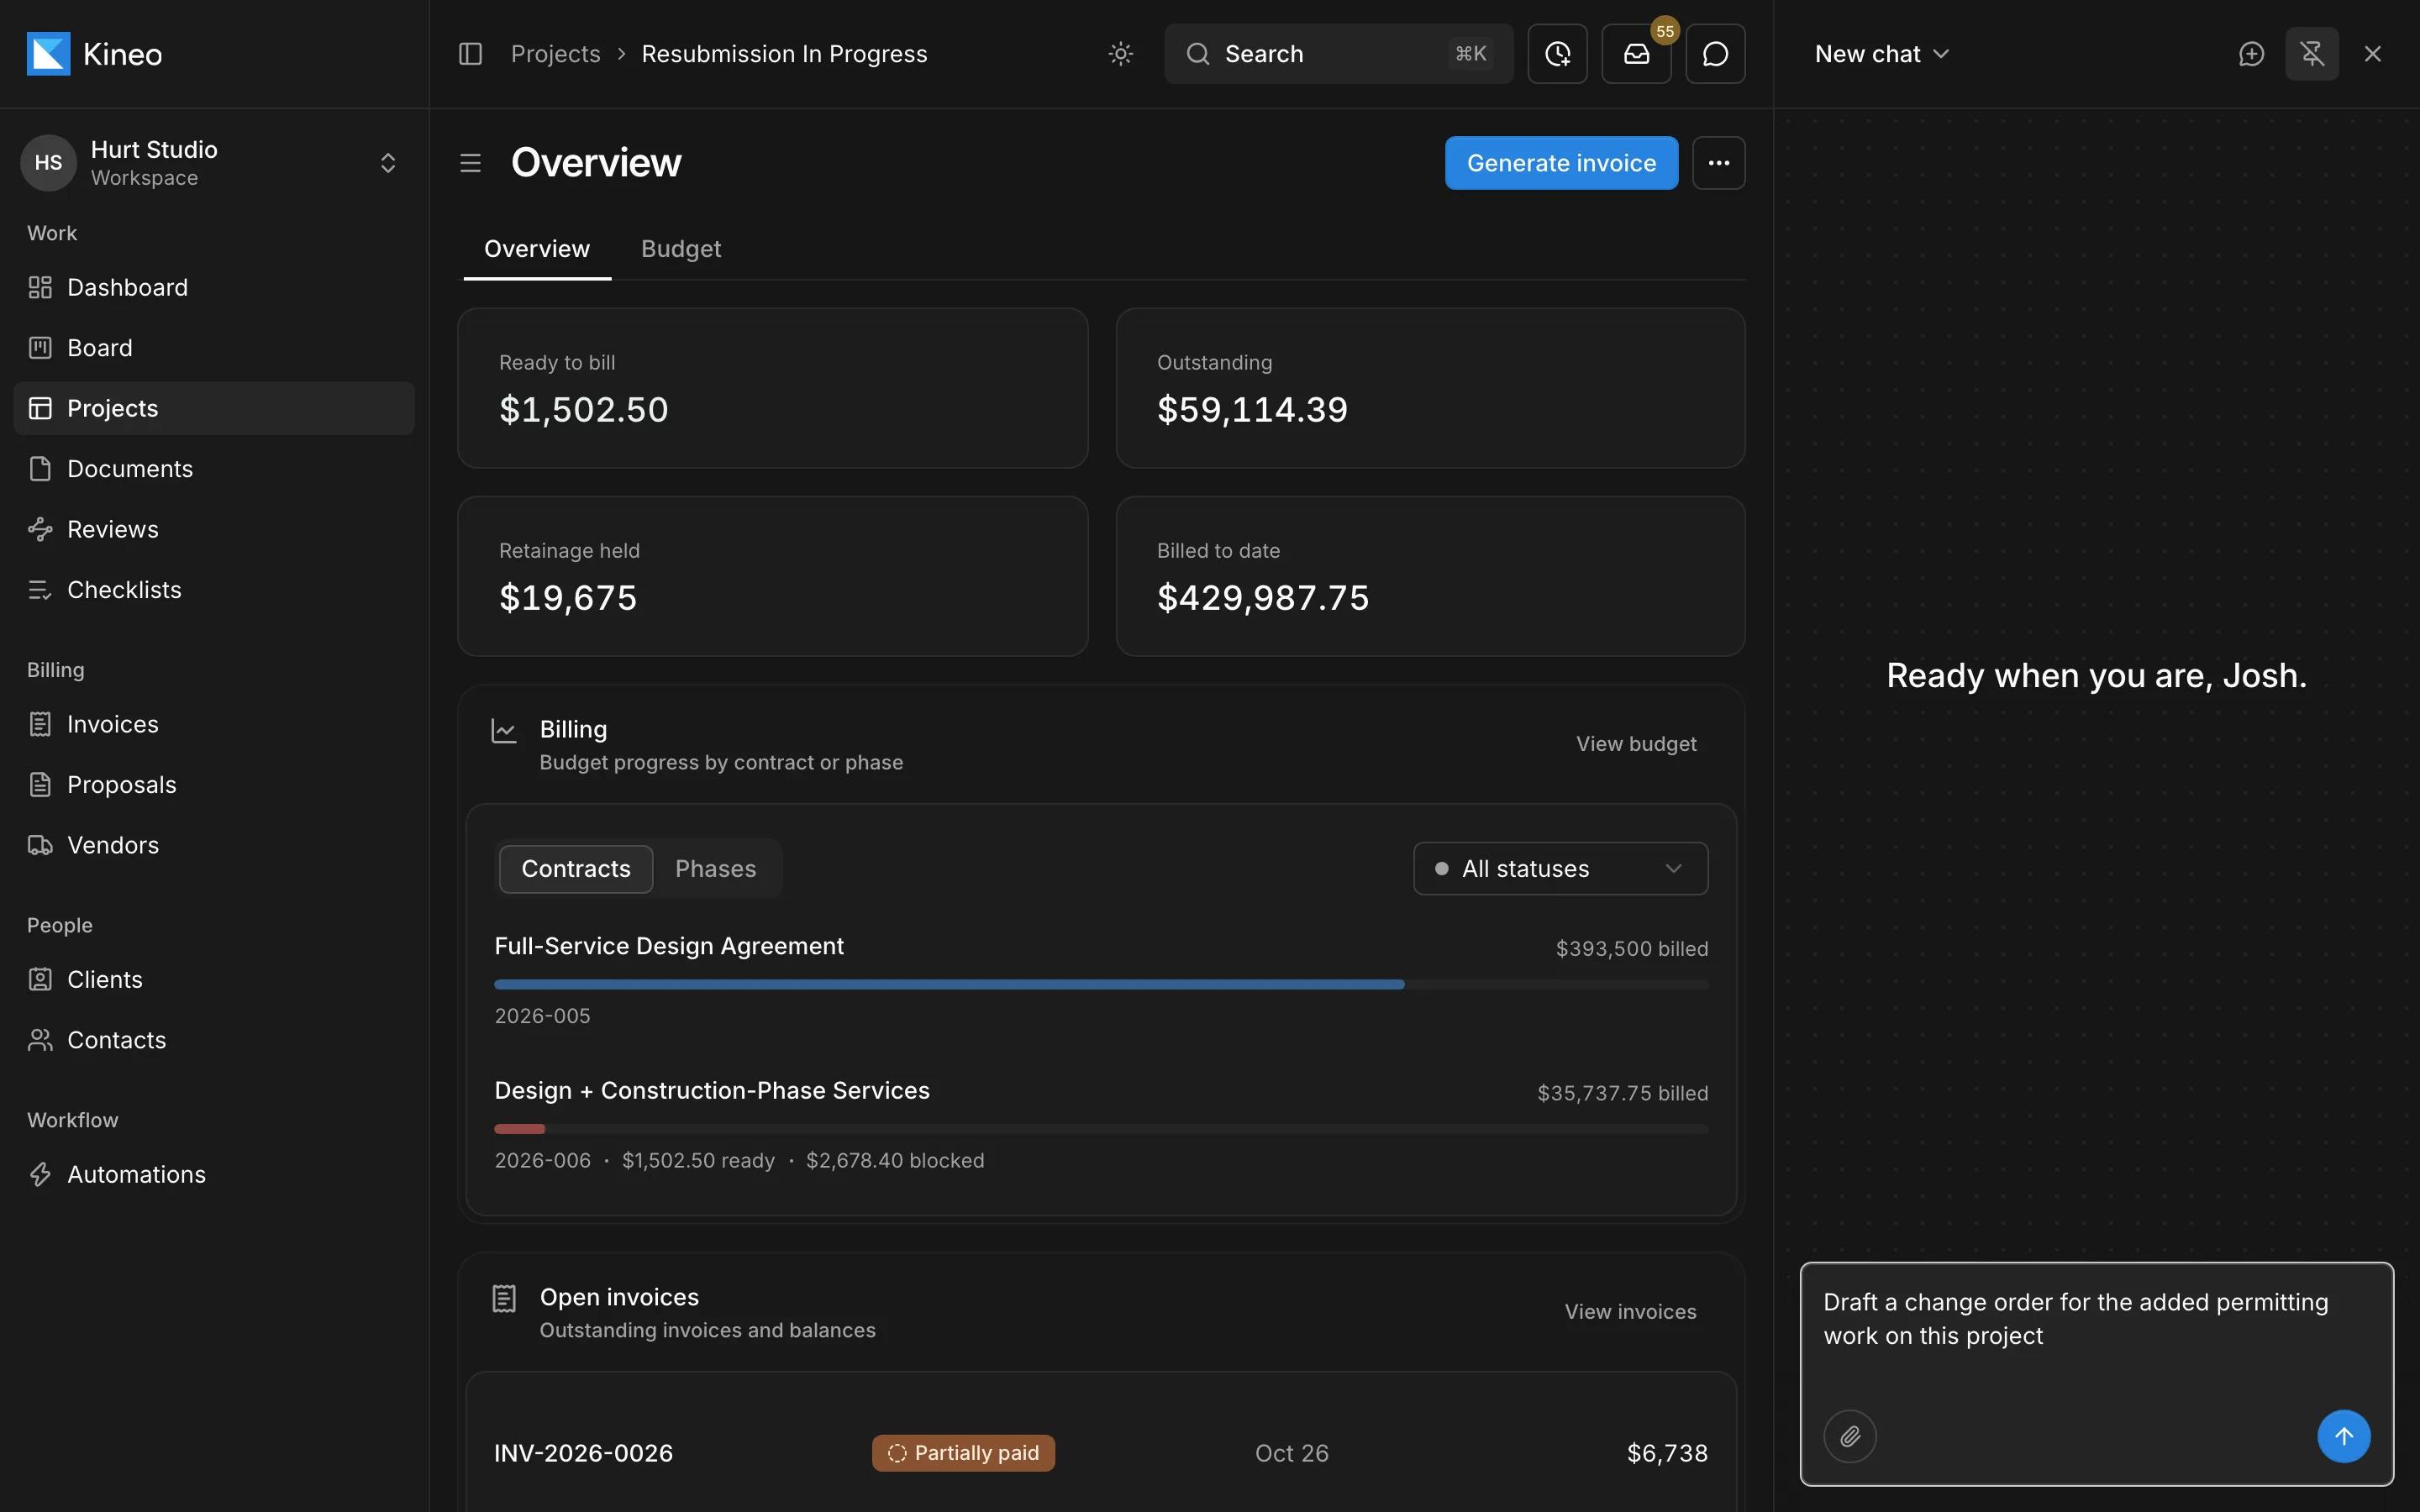Switch to the Budget tab
Viewport: 2420px width, 1512px height.
(680, 249)
